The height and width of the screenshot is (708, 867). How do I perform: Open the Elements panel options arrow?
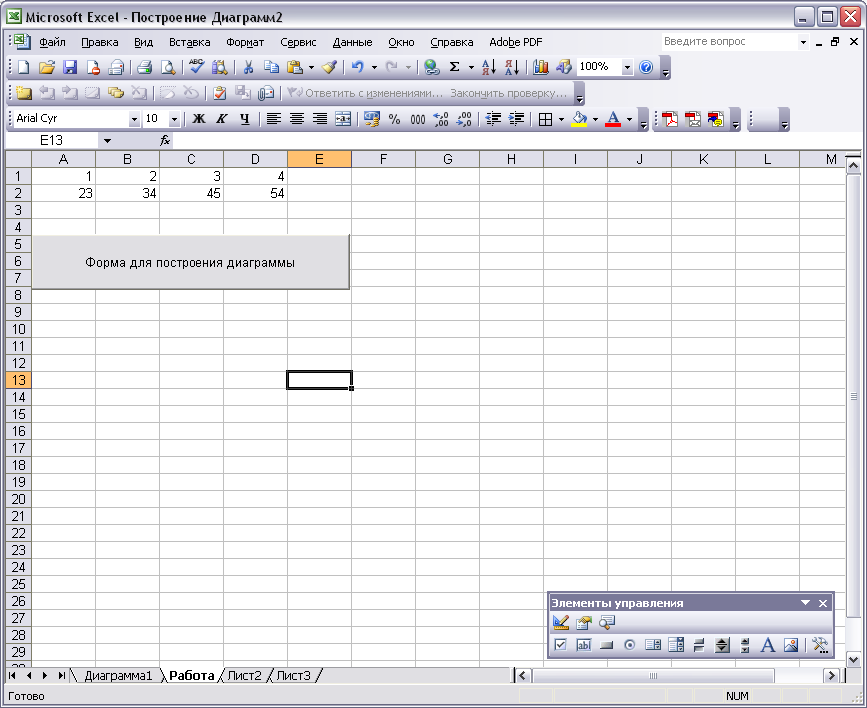click(806, 603)
